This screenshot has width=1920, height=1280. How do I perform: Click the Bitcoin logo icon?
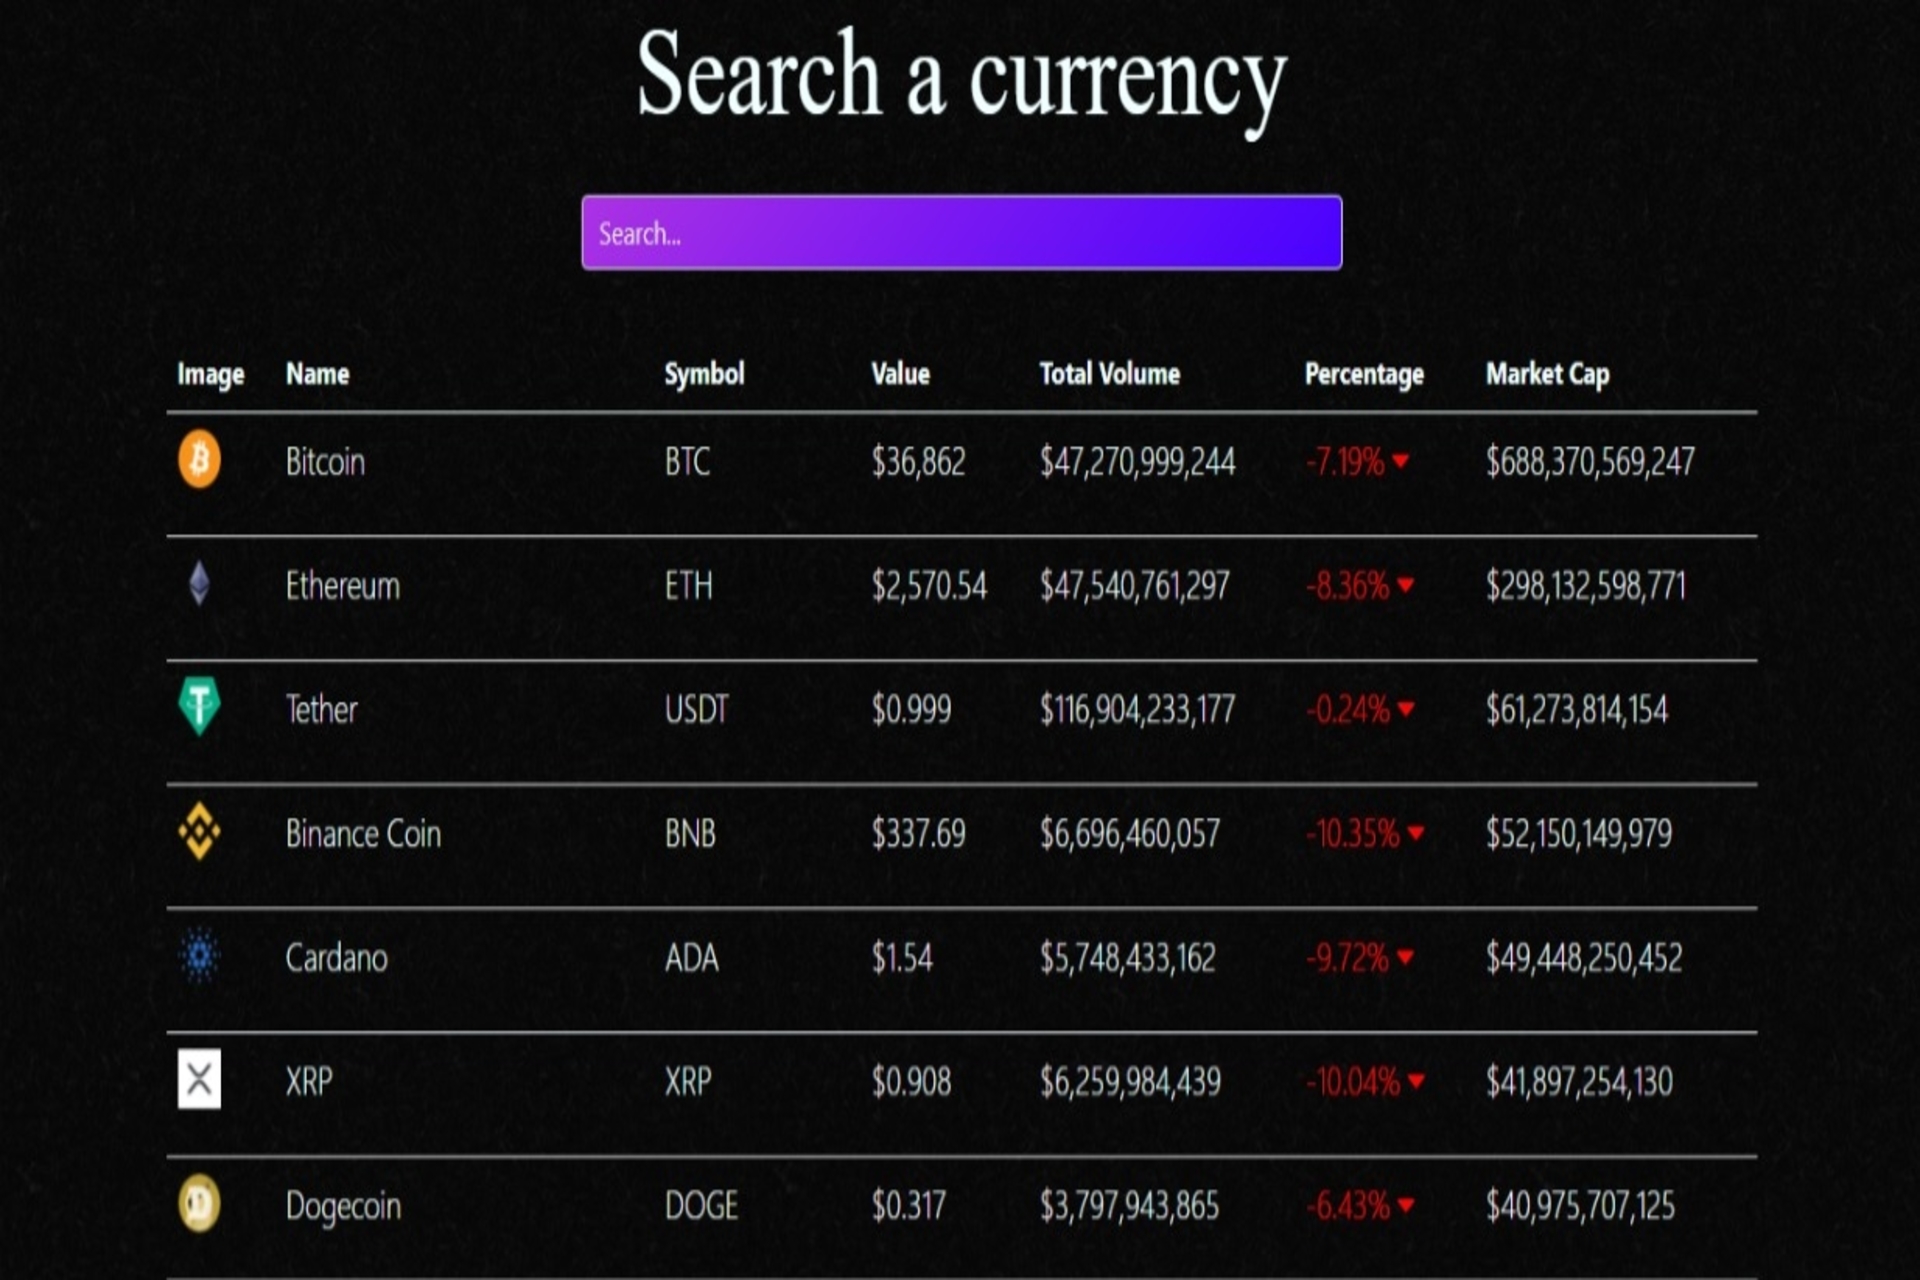point(199,459)
